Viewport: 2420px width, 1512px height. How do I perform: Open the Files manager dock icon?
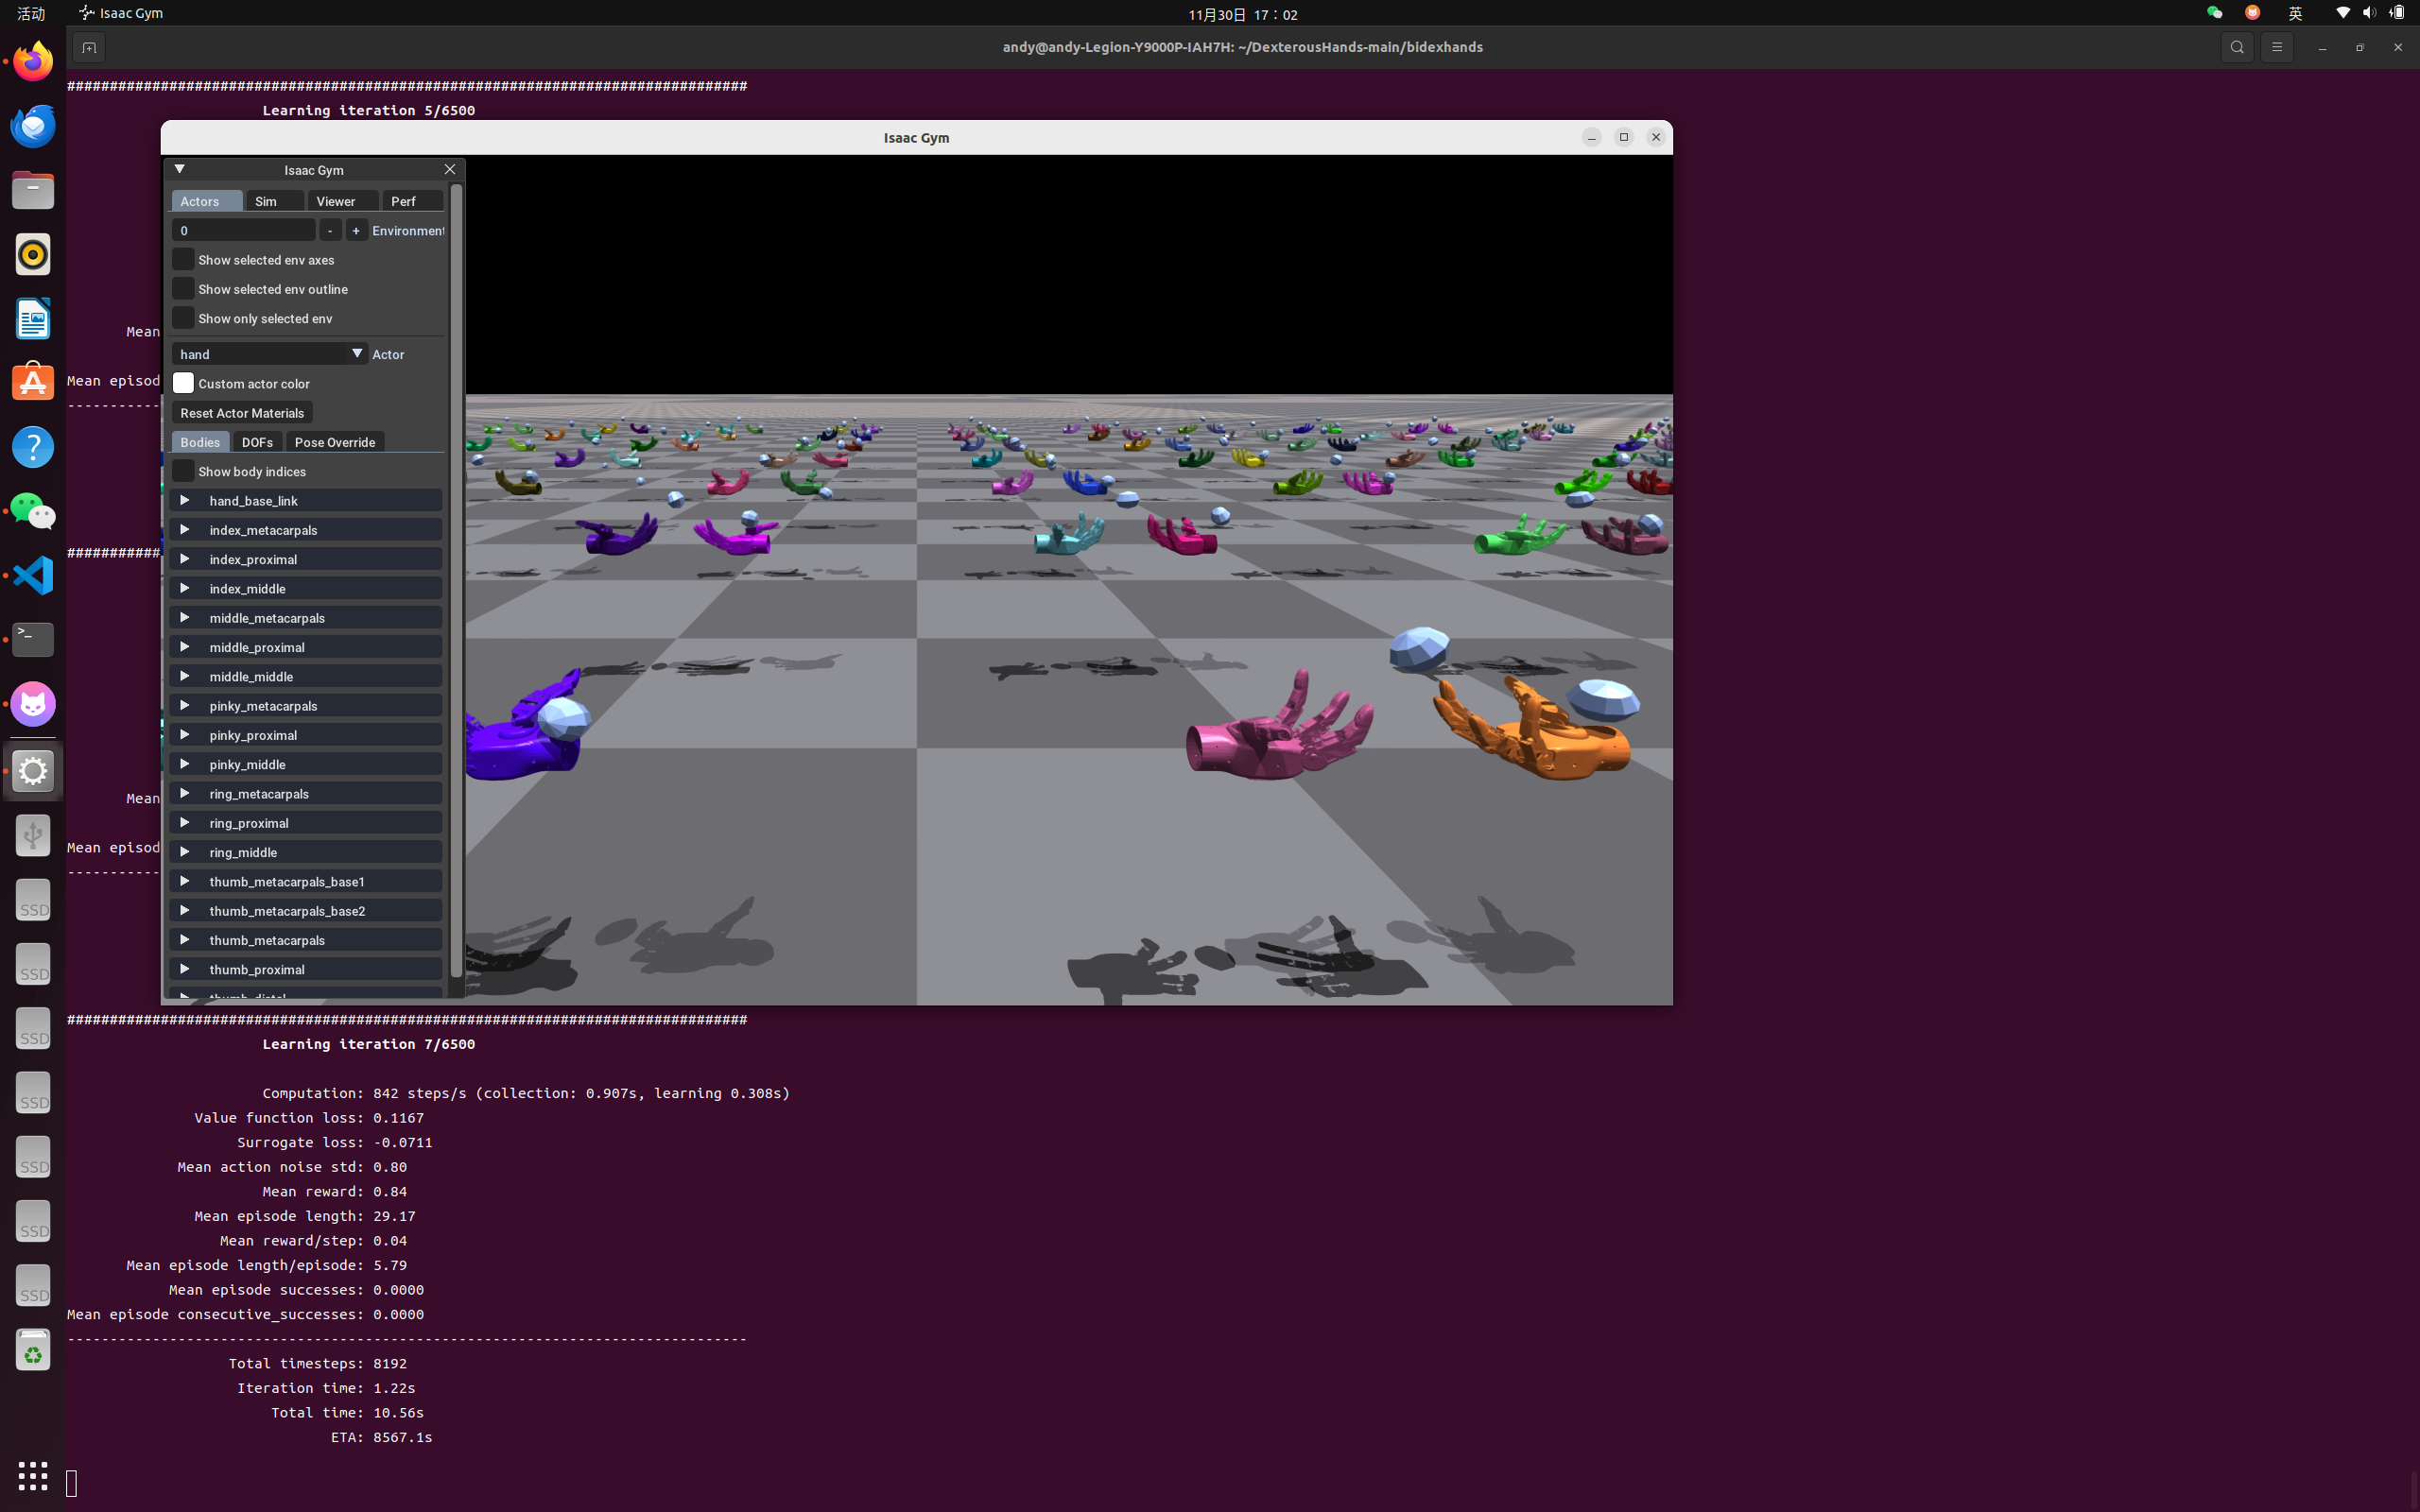click(33, 190)
